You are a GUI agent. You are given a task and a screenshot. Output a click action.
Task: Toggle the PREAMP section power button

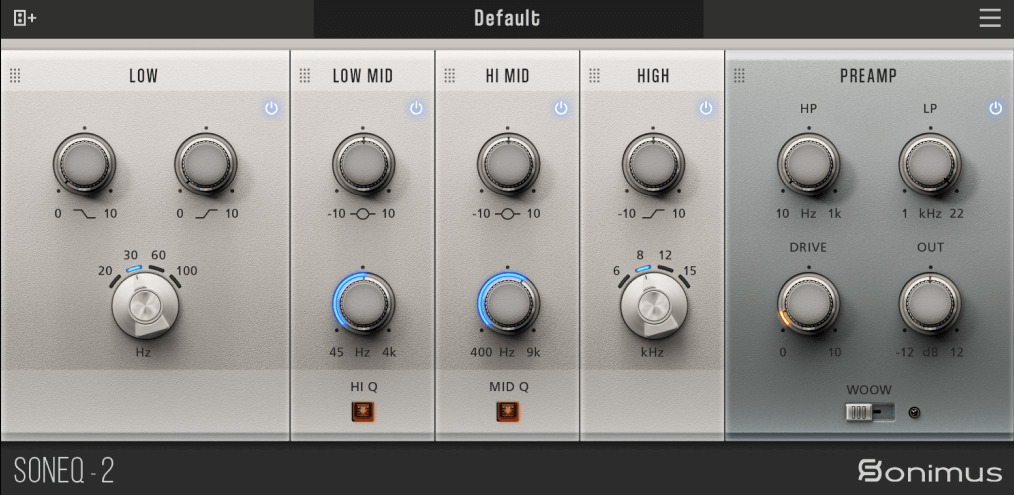[x=996, y=109]
